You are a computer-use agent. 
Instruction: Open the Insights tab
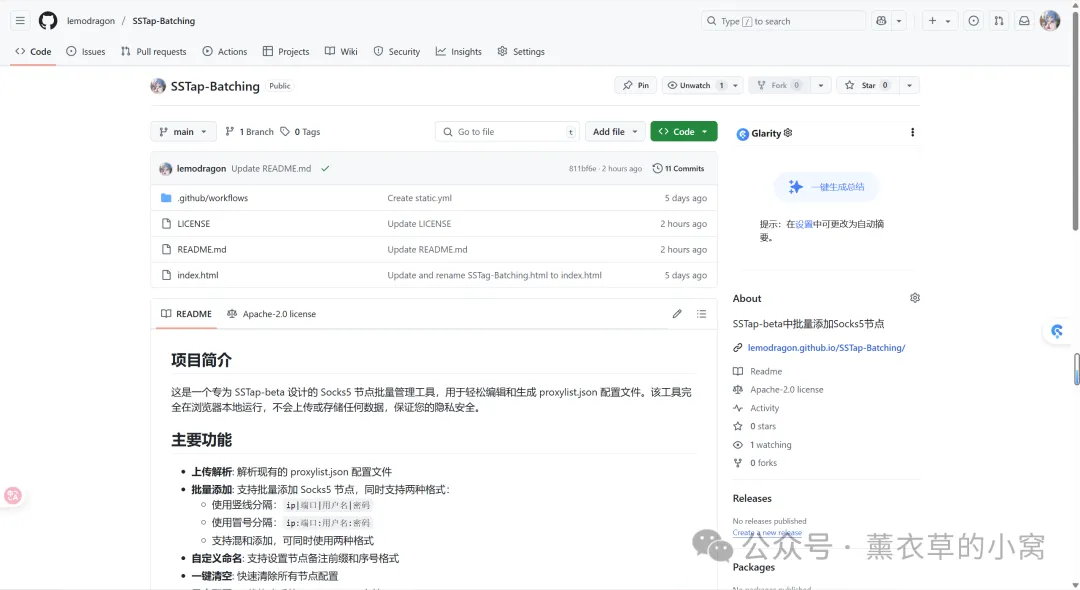(x=459, y=51)
